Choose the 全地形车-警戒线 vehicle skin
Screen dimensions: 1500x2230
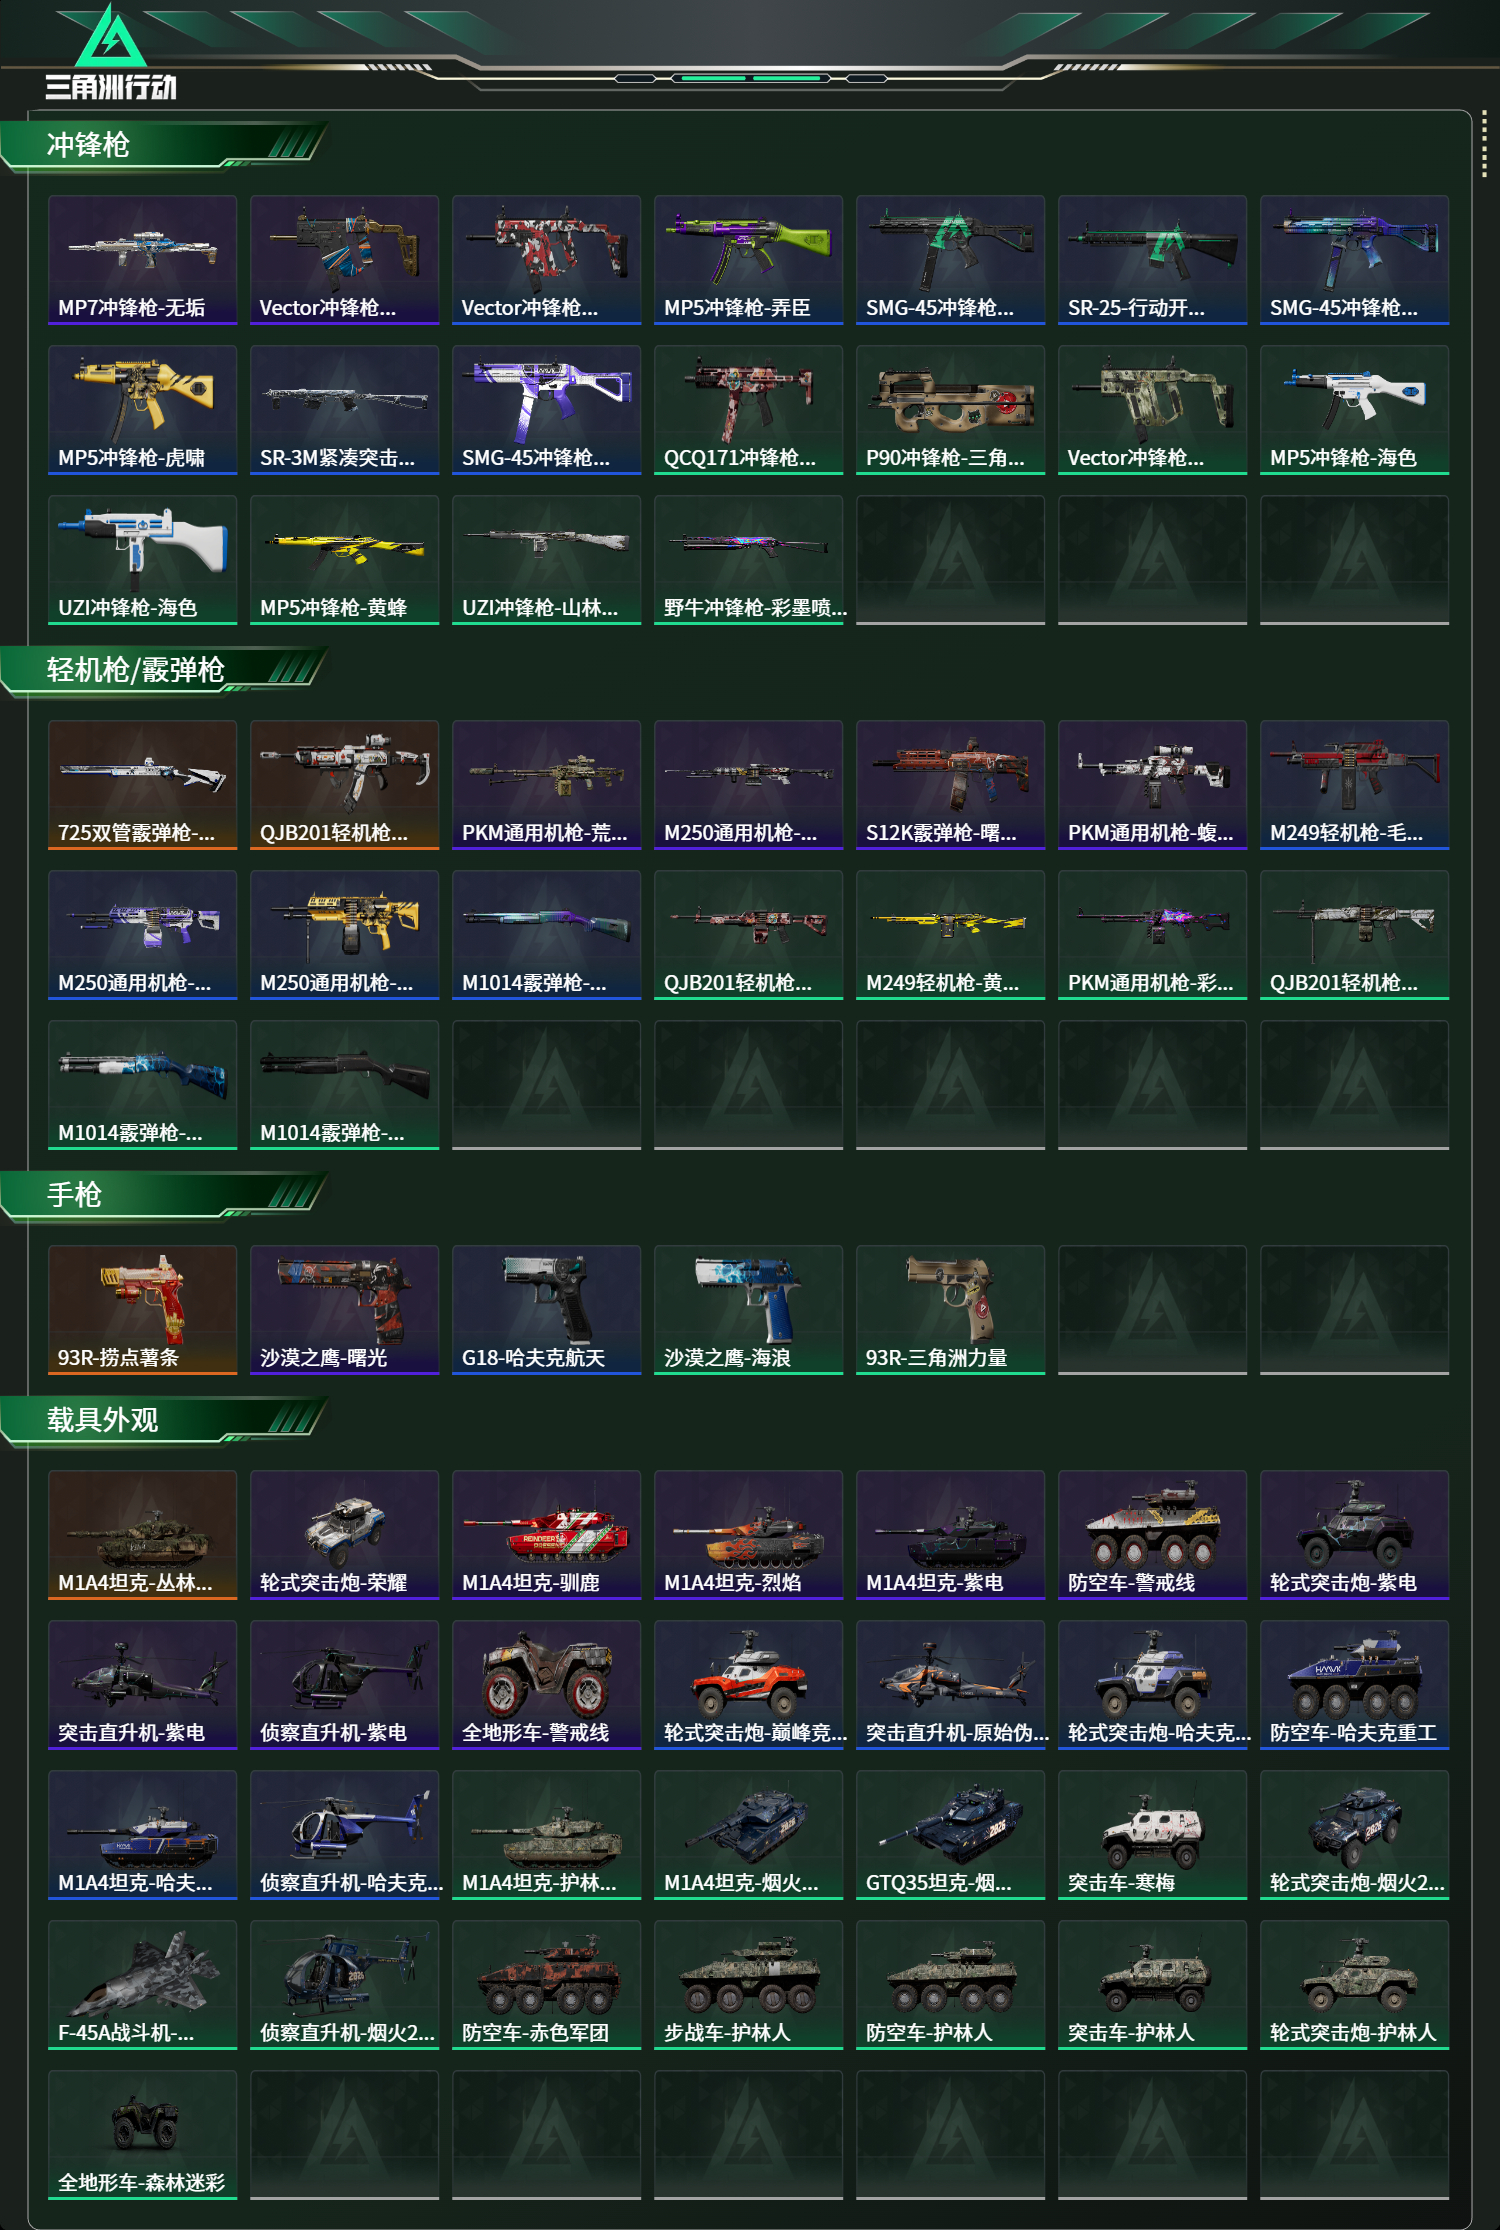(x=546, y=1685)
